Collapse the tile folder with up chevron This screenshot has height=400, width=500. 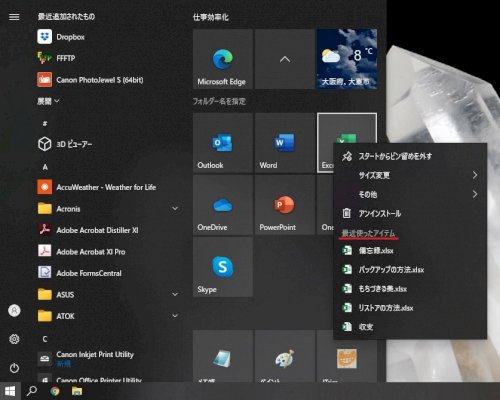285,59
